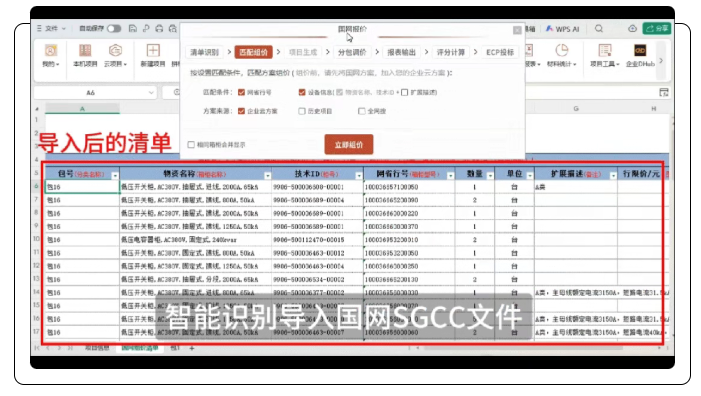Expand the A6 name box dropdown

[151, 93]
